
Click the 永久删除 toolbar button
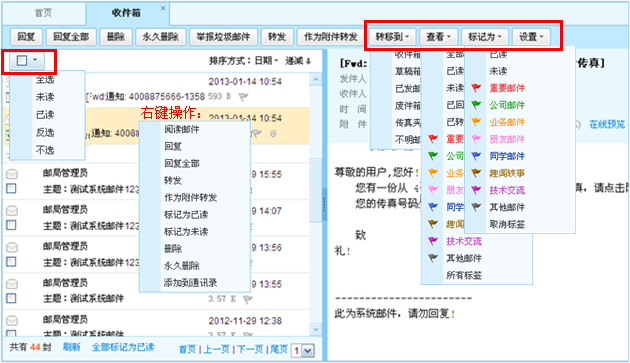point(160,37)
